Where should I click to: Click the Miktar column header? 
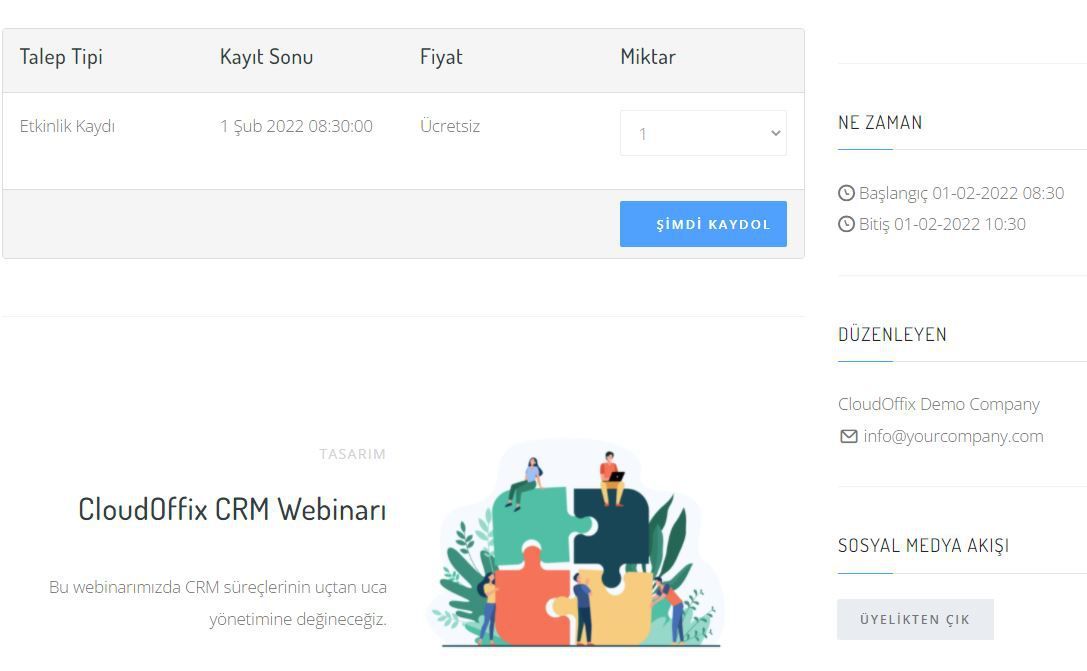pos(647,57)
